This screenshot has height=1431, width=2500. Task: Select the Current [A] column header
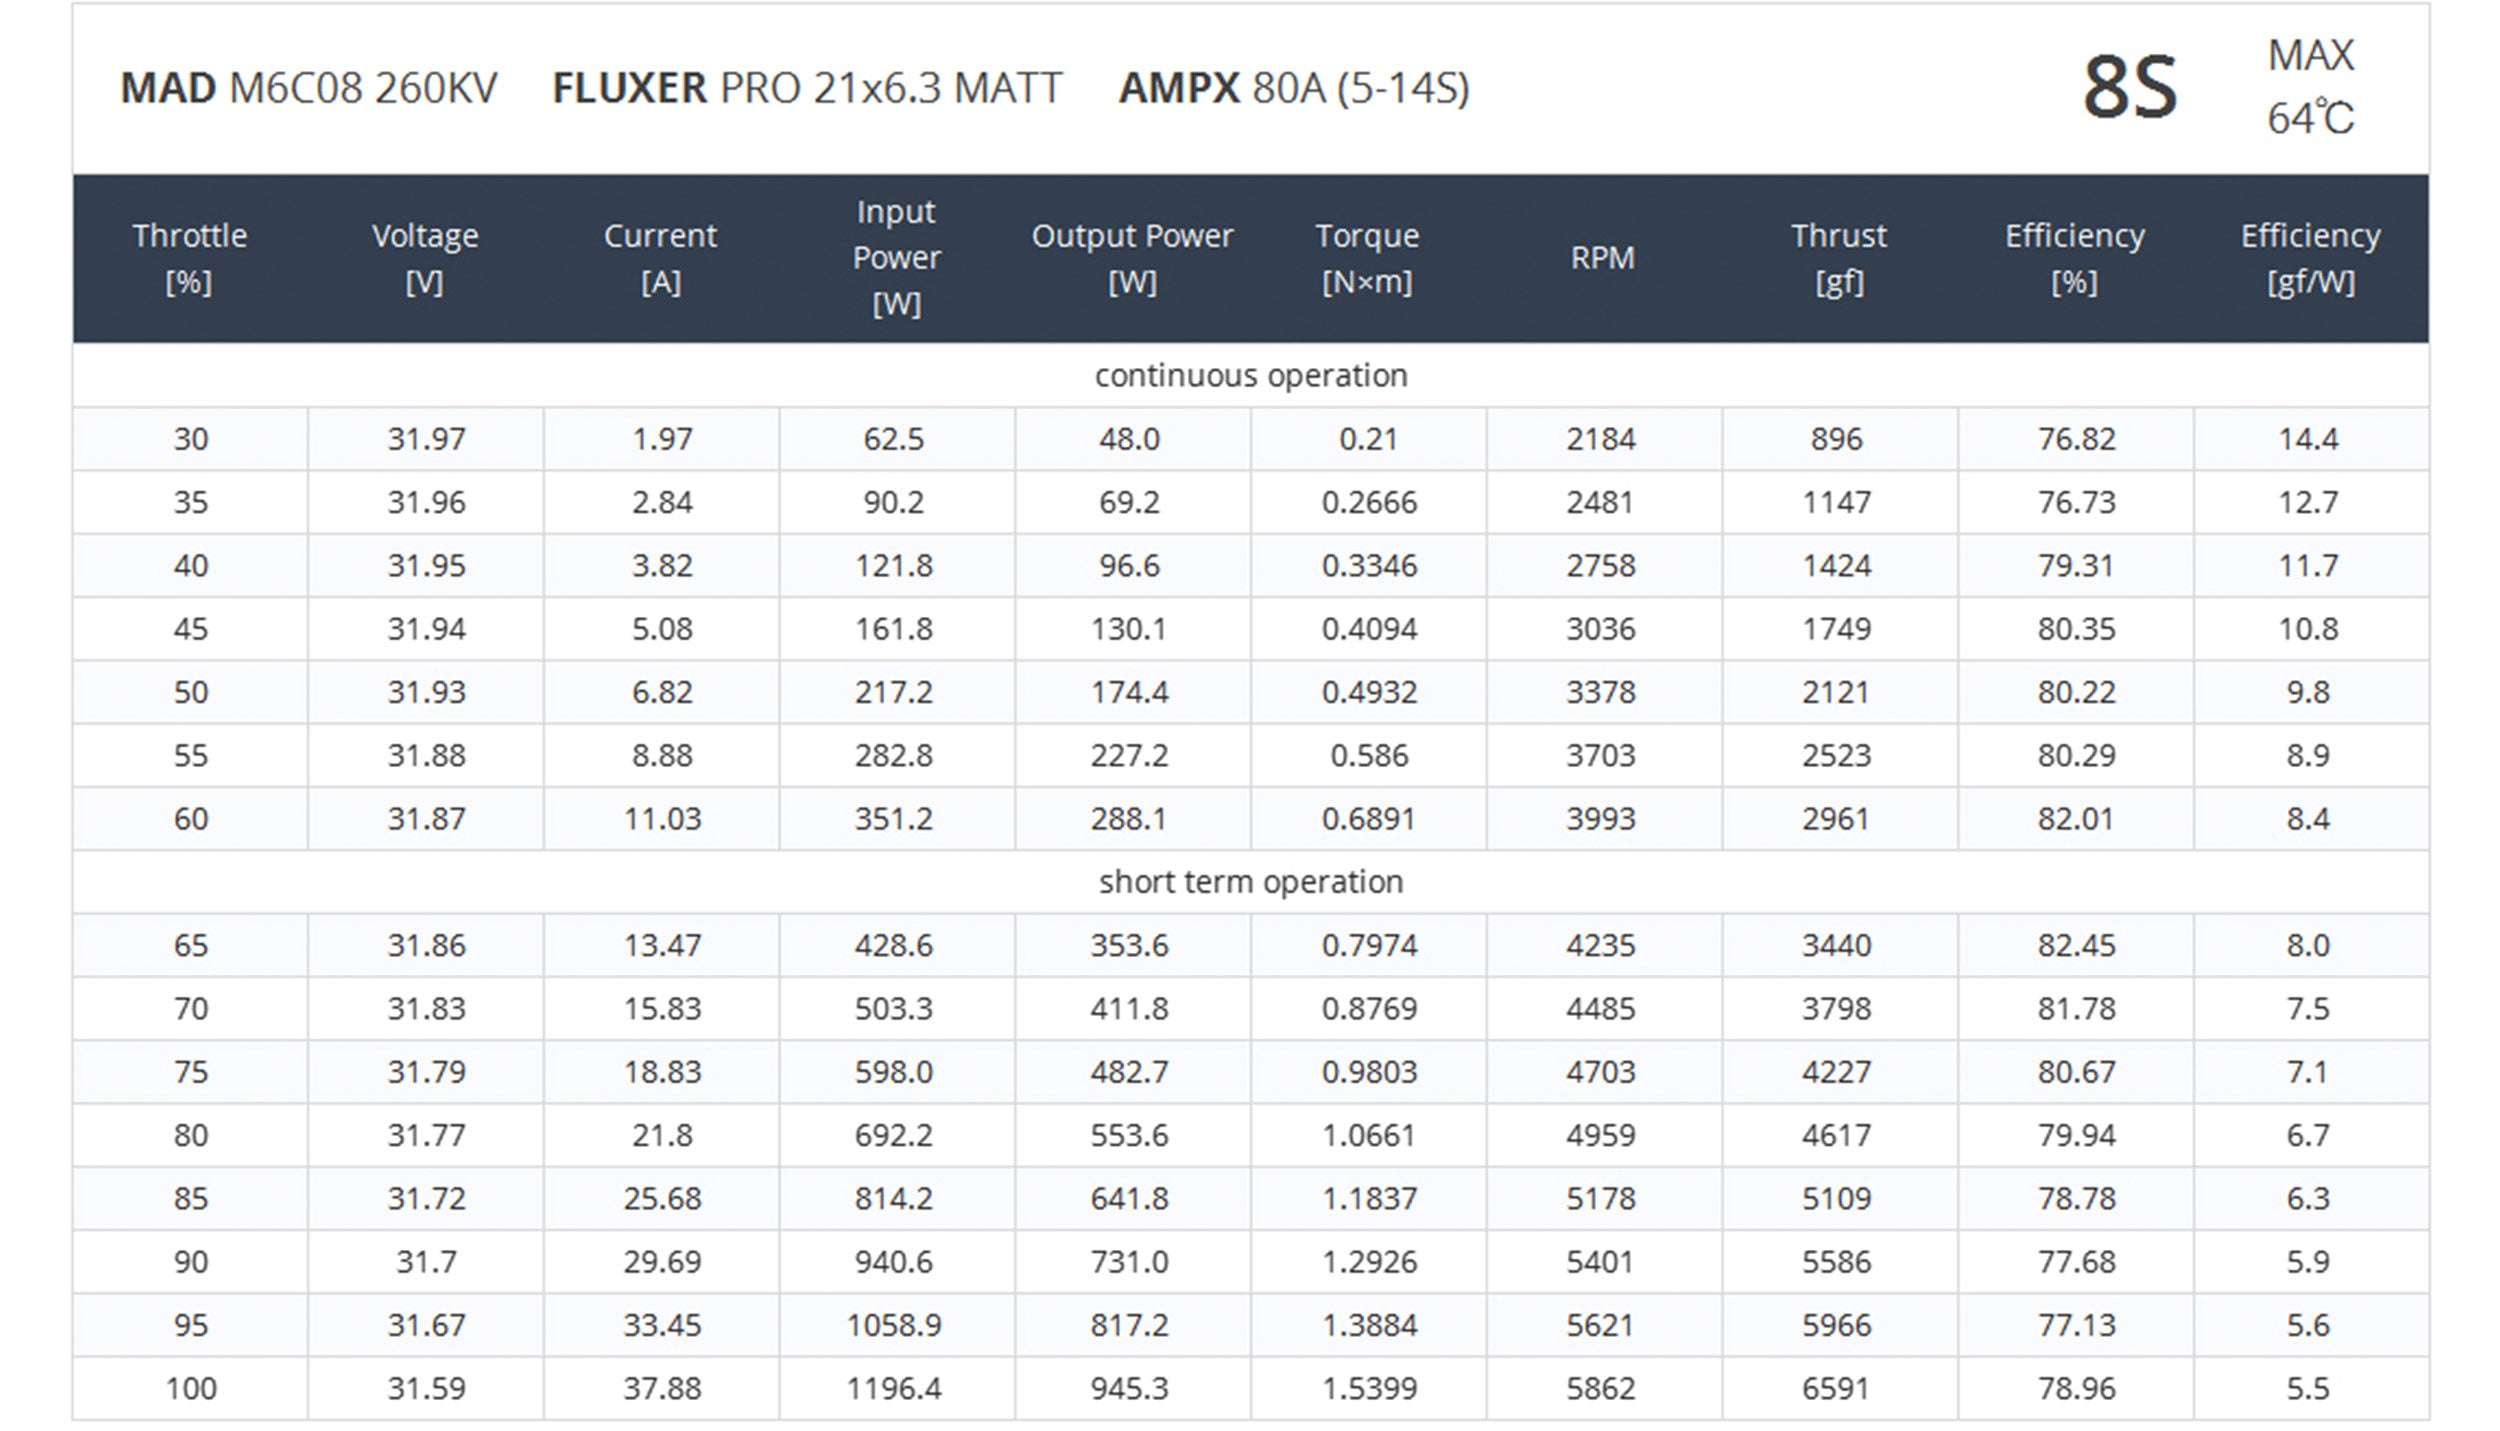(660, 258)
